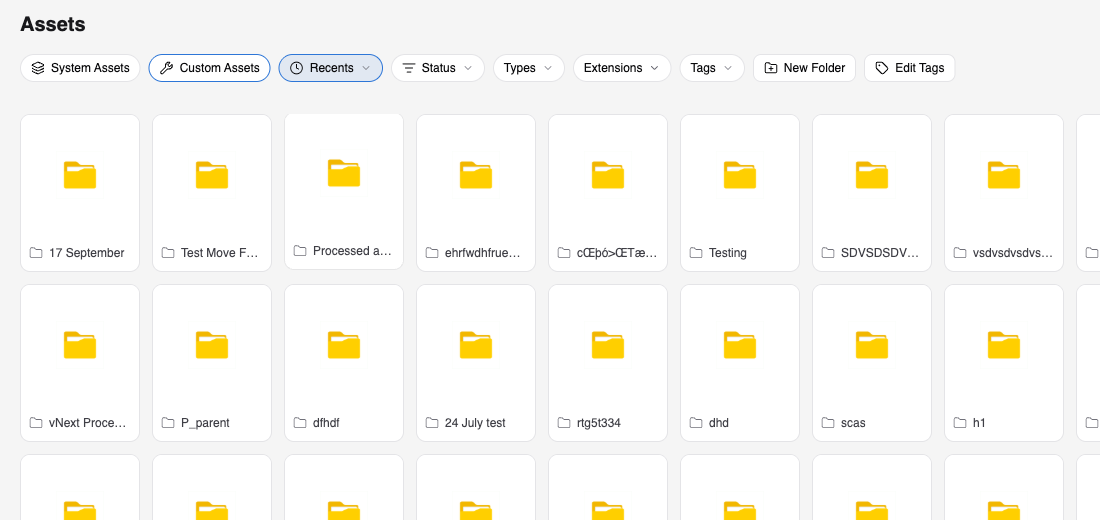Click the Recents clock icon
Screen dimensions: 1100x520
296,68
